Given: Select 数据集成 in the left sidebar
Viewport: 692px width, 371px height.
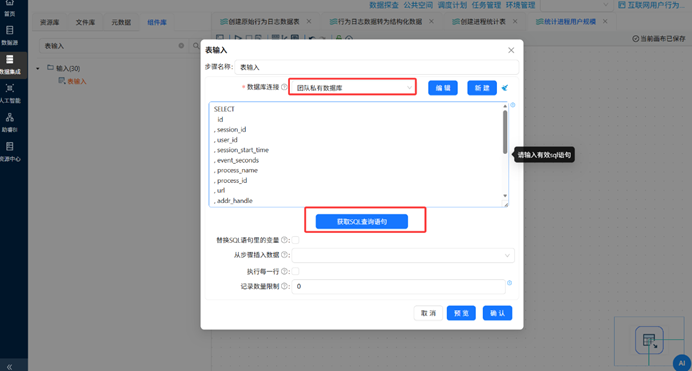Looking at the screenshot, I should pyautogui.click(x=9, y=64).
